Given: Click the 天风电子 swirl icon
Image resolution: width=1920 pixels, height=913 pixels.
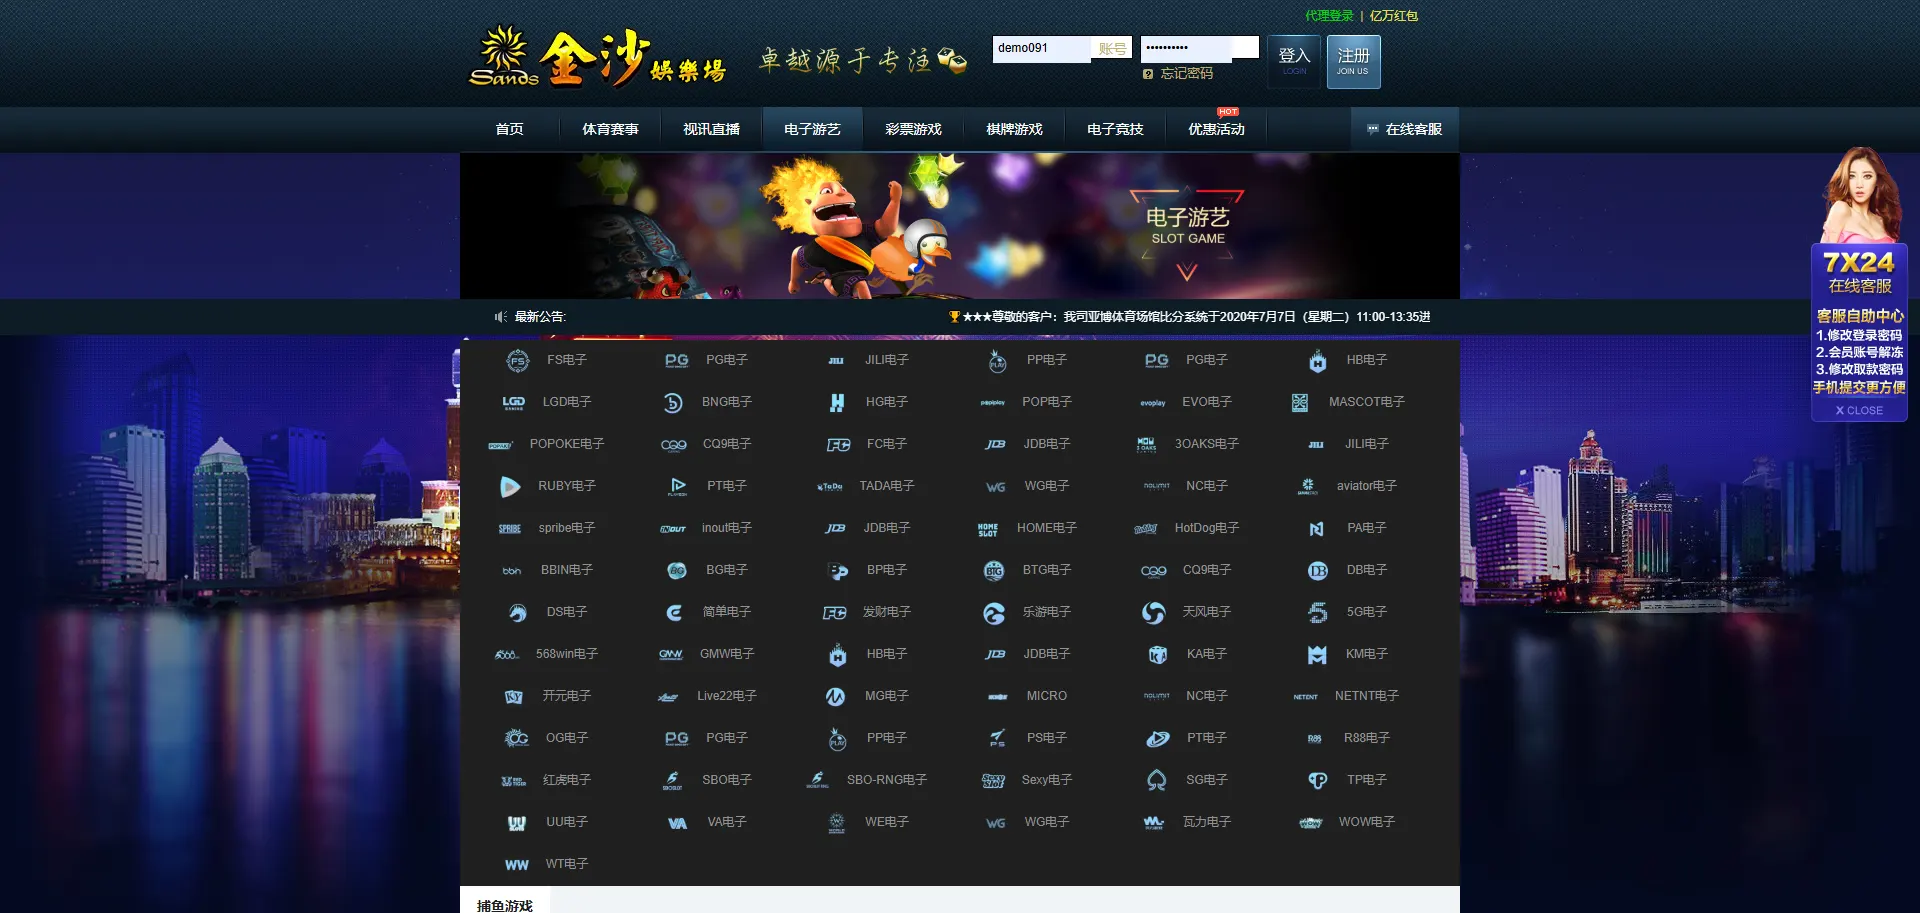Looking at the screenshot, I should pos(1154,613).
